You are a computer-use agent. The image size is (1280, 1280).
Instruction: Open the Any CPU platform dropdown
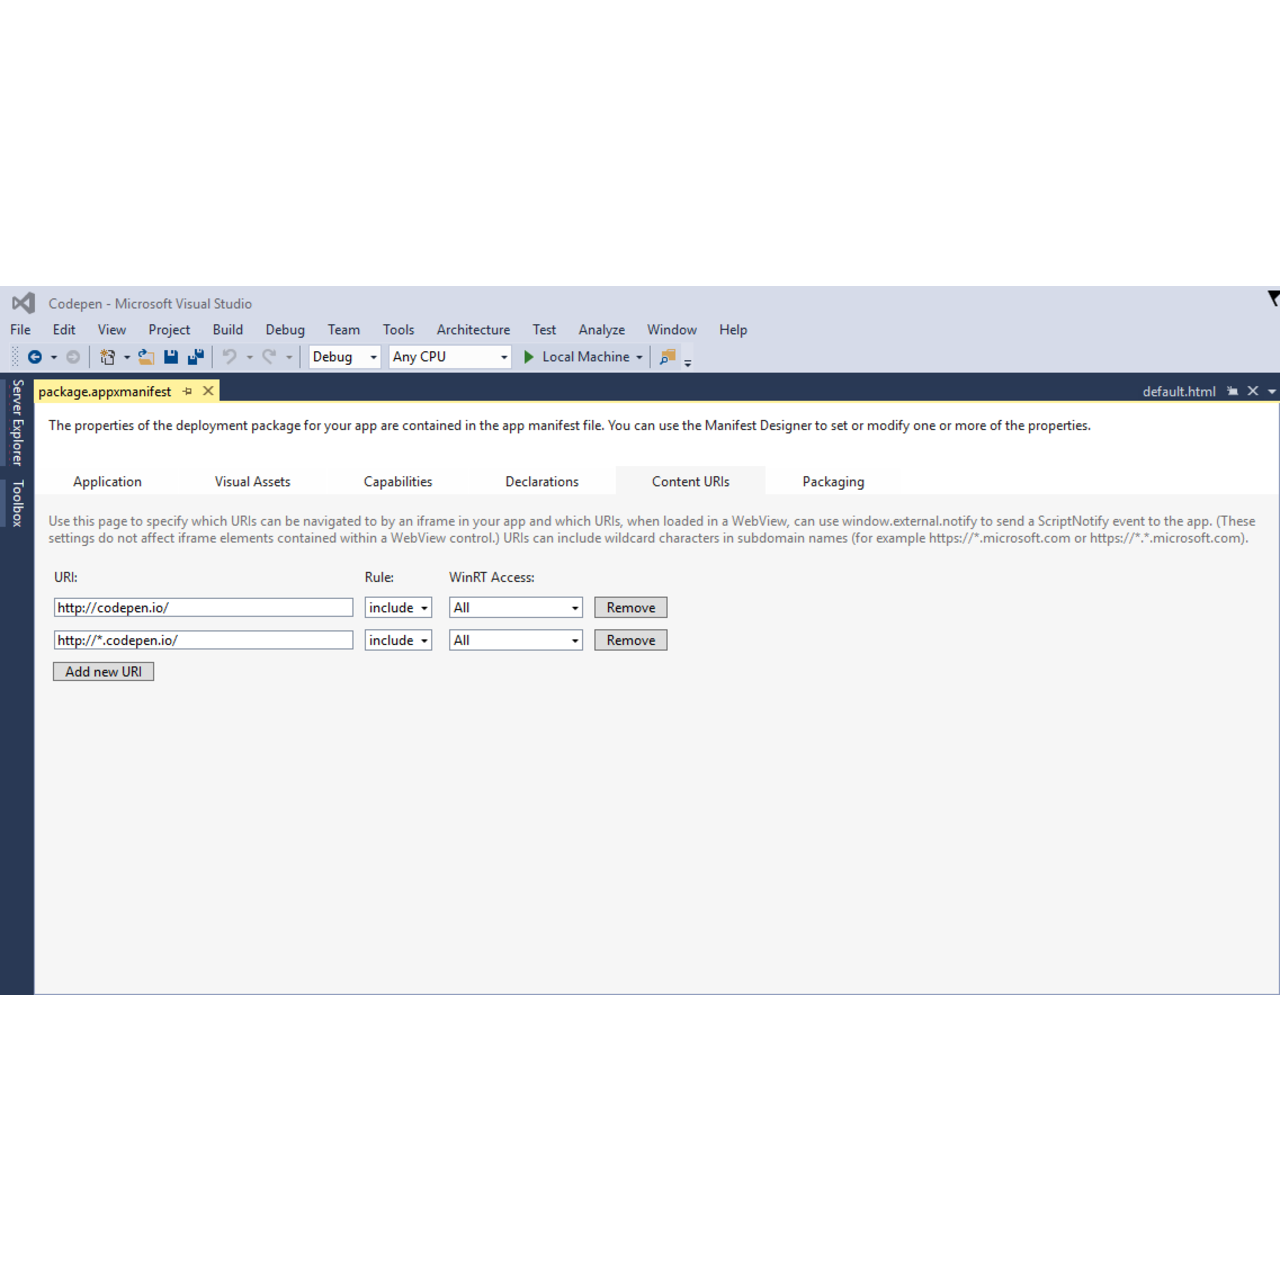449,357
